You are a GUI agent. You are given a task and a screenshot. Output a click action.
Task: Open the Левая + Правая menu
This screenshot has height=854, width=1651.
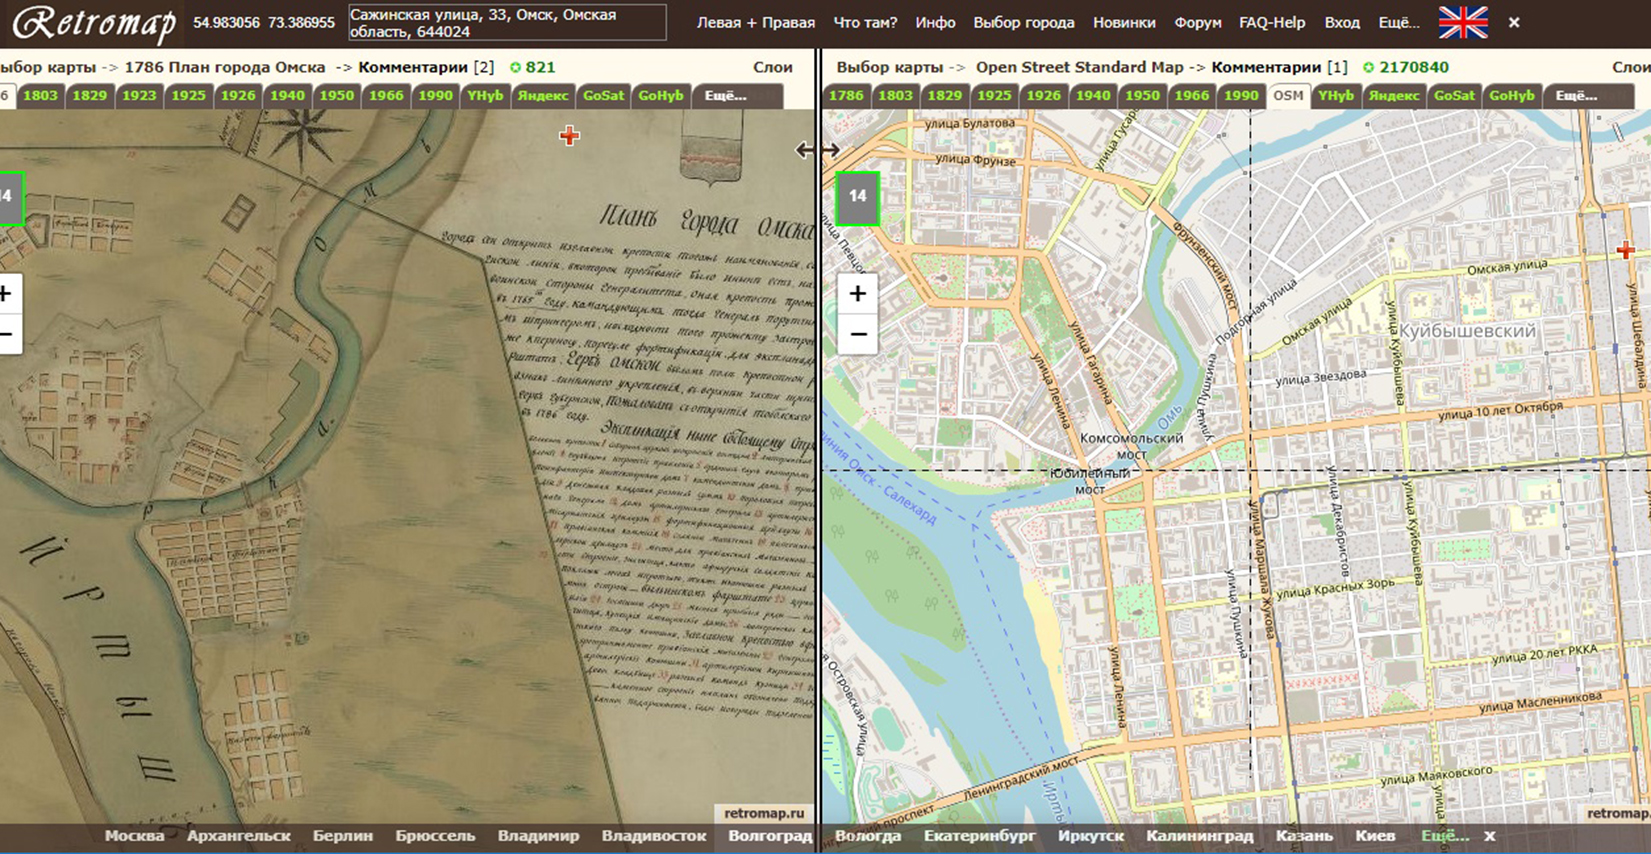756,22
